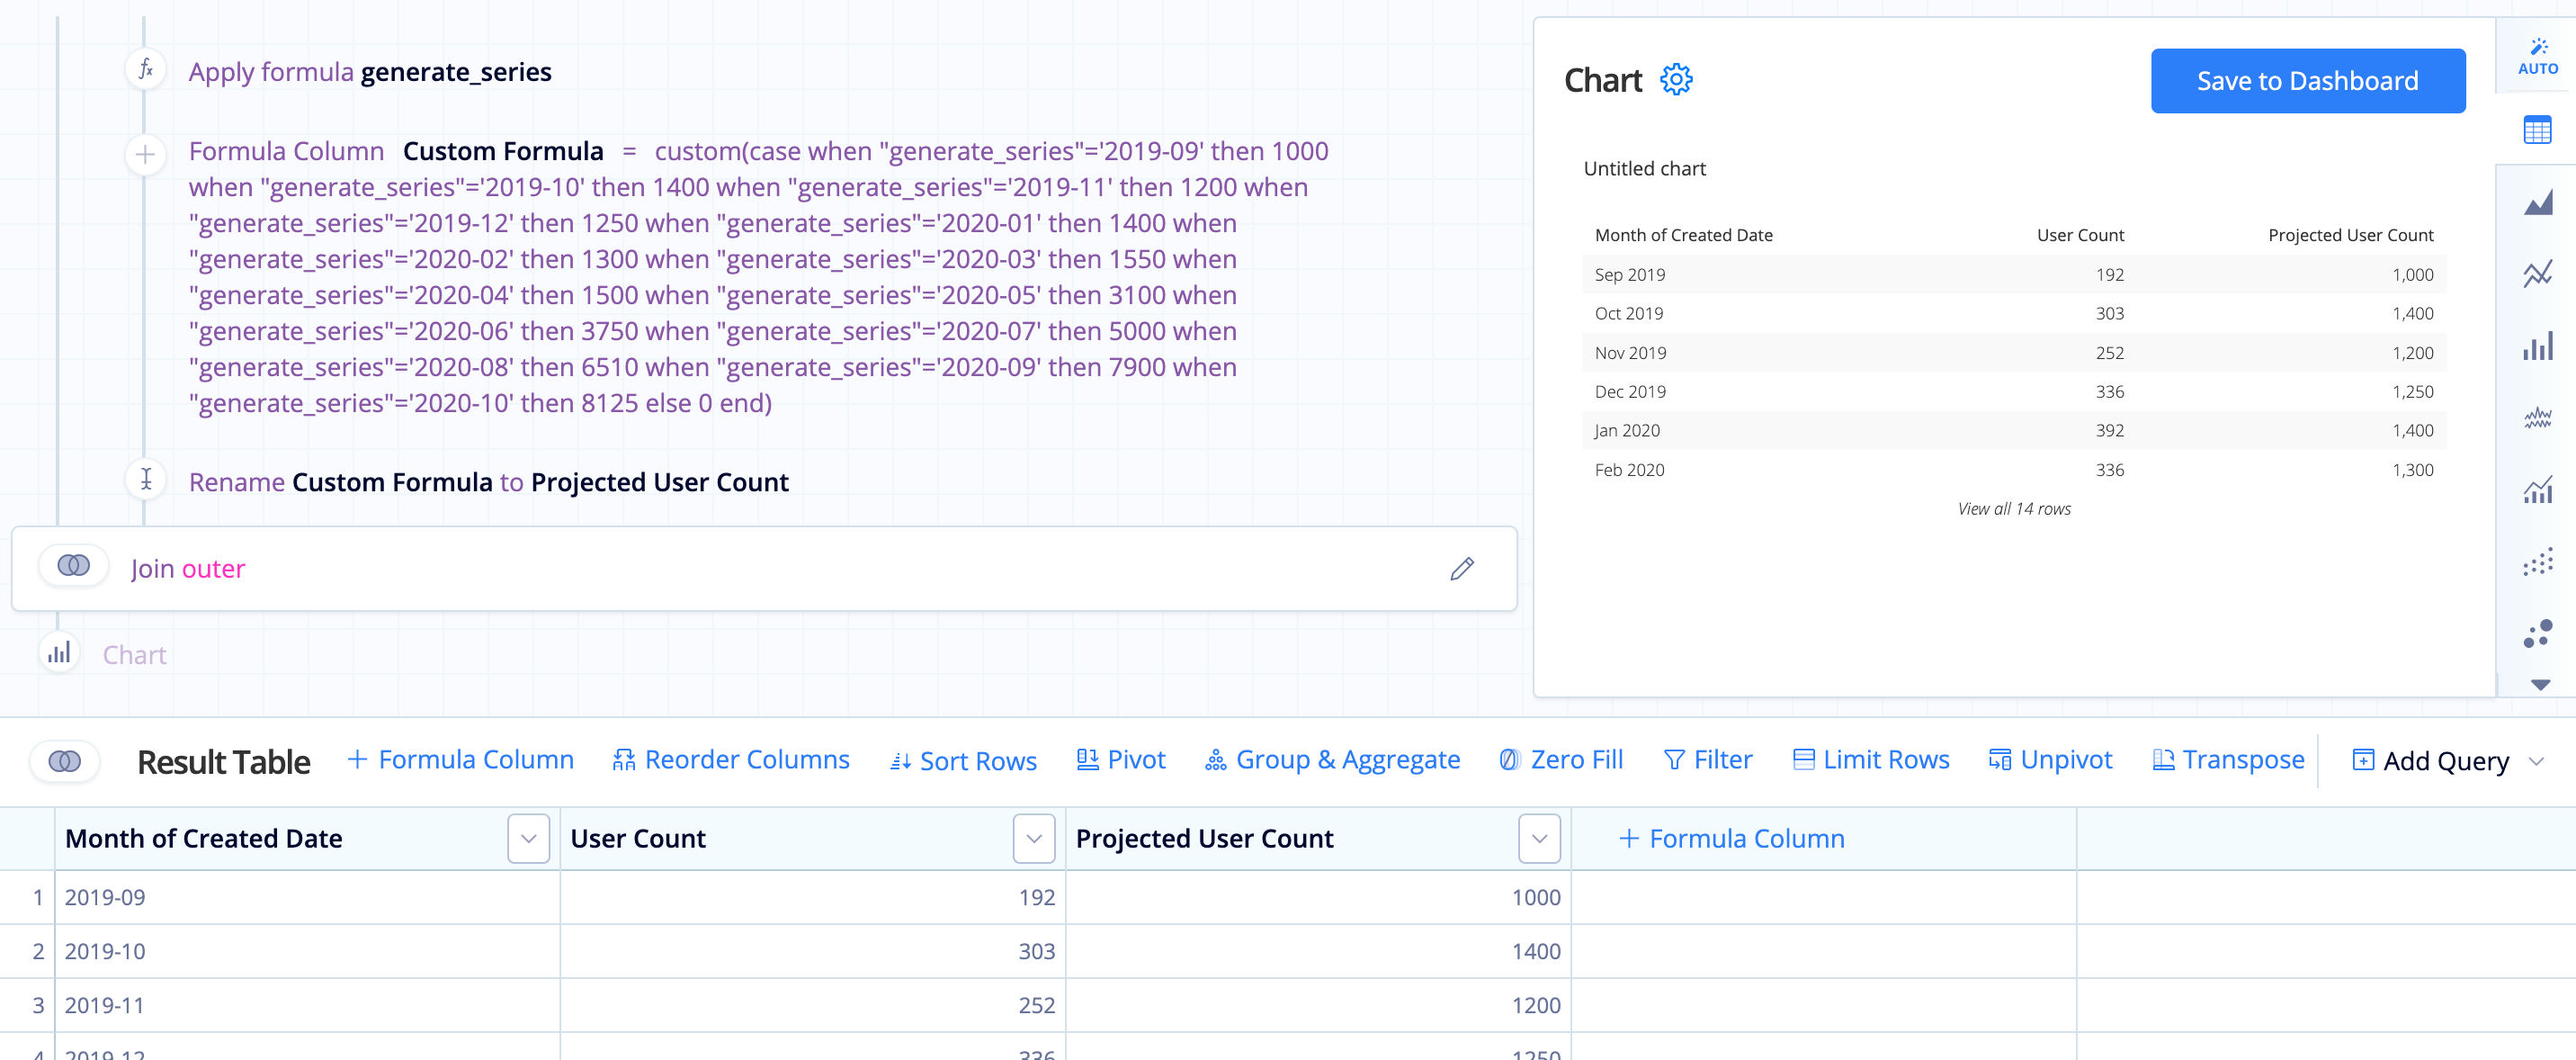Click the Untitled chart title
Viewport: 2576px width, 1060px height.
[1644, 168]
